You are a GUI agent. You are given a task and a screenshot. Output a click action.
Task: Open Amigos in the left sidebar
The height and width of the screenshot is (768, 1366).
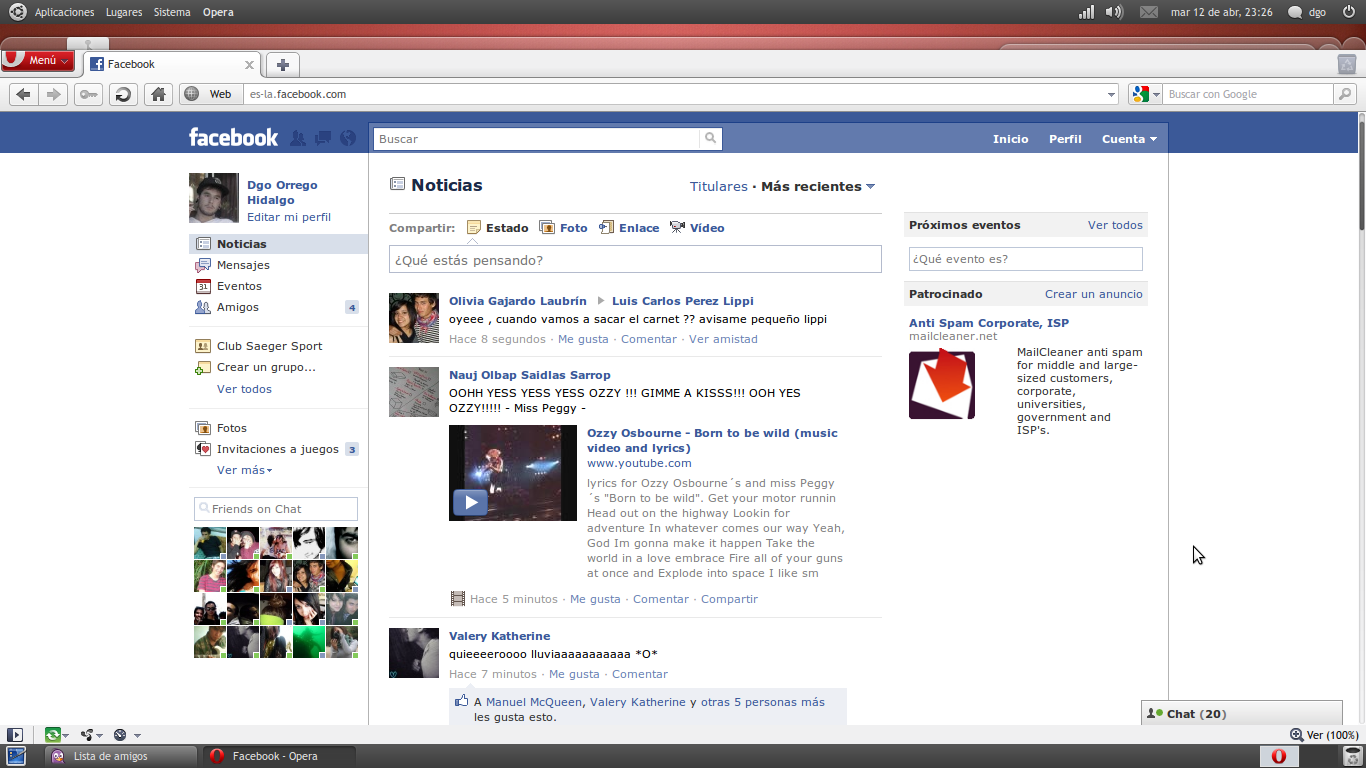238,307
